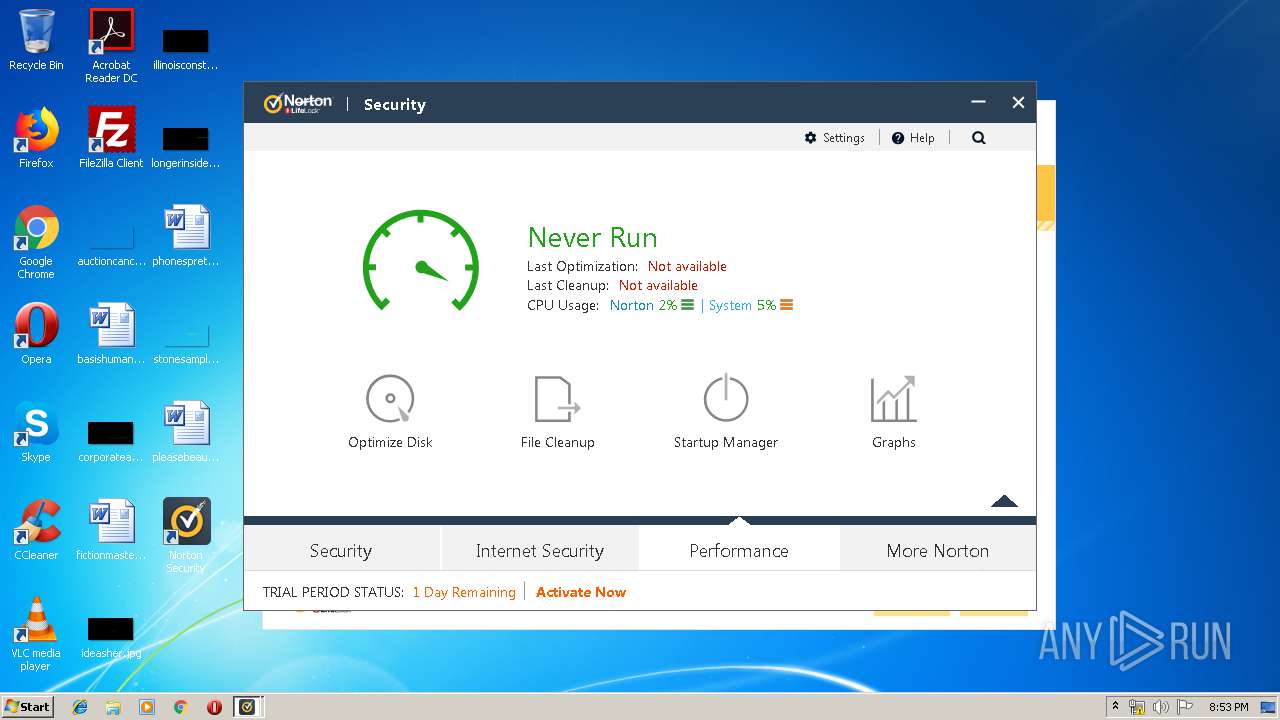Minimize the Norton Security window
1280x720 pixels.
click(x=978, y=102)
